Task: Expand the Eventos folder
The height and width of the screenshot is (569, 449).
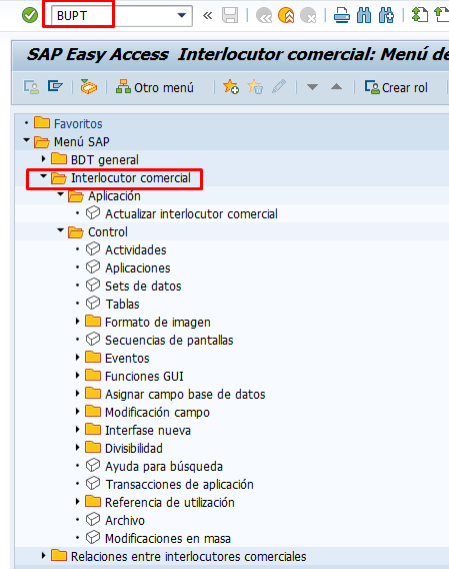Action: (x=77, y=357)
